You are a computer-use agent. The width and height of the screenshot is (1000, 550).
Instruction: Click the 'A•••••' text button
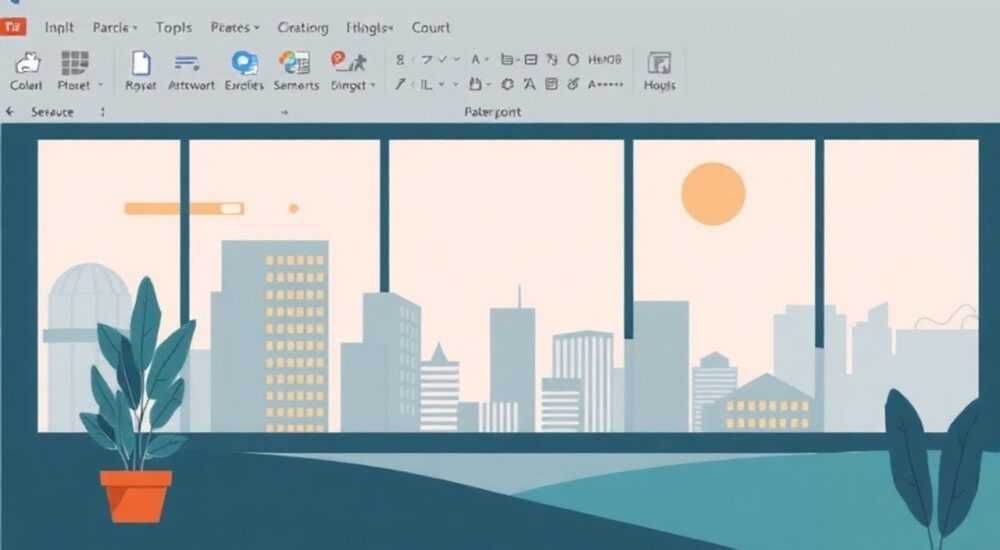605,84
